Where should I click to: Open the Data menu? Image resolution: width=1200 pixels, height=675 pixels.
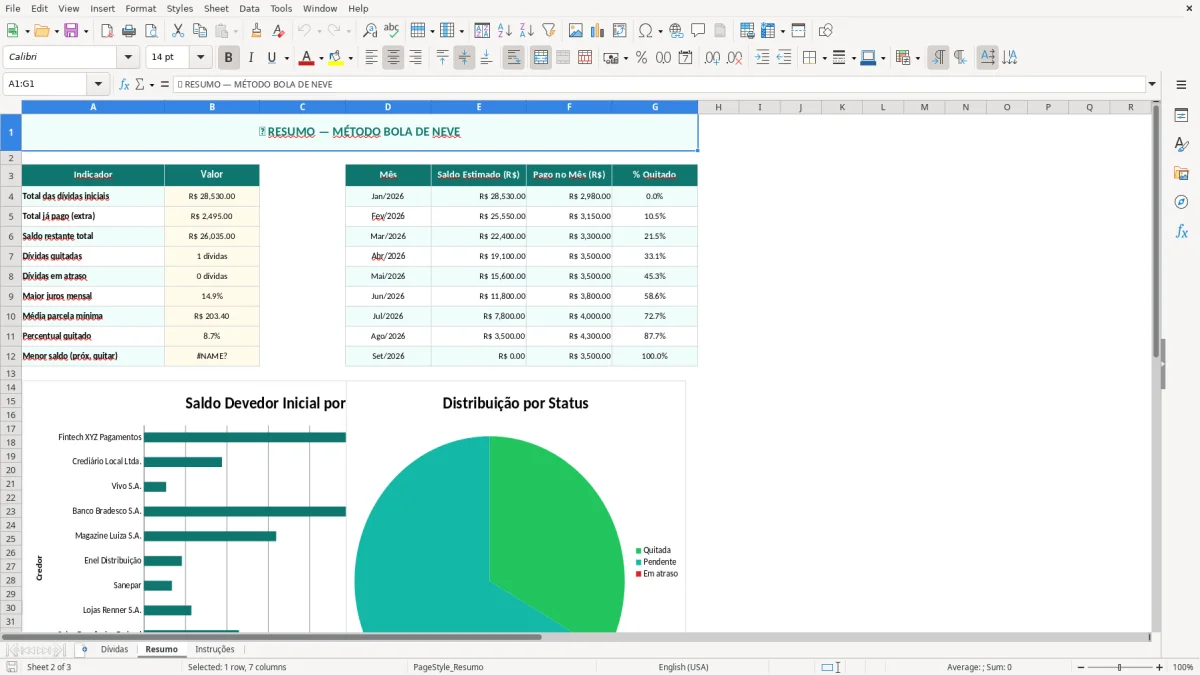(x=249, y=8)
